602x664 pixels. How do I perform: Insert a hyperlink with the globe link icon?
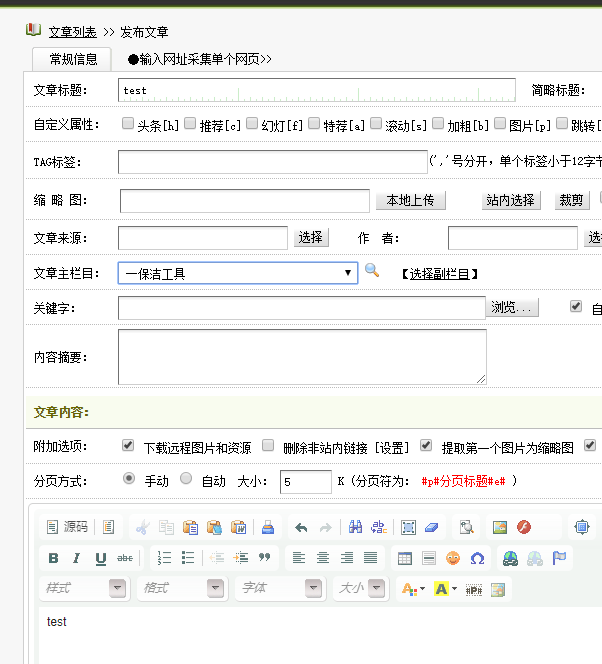click(x=511, y=558)
